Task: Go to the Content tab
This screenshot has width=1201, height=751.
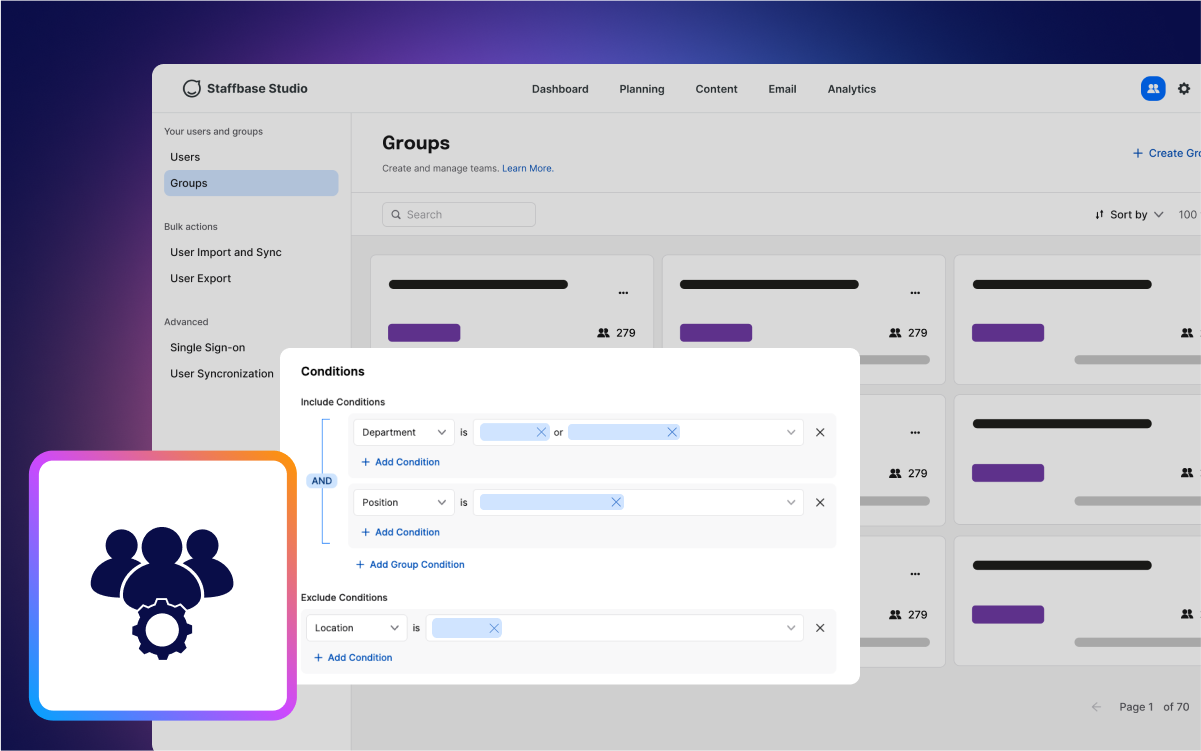Action: (717, 89)
